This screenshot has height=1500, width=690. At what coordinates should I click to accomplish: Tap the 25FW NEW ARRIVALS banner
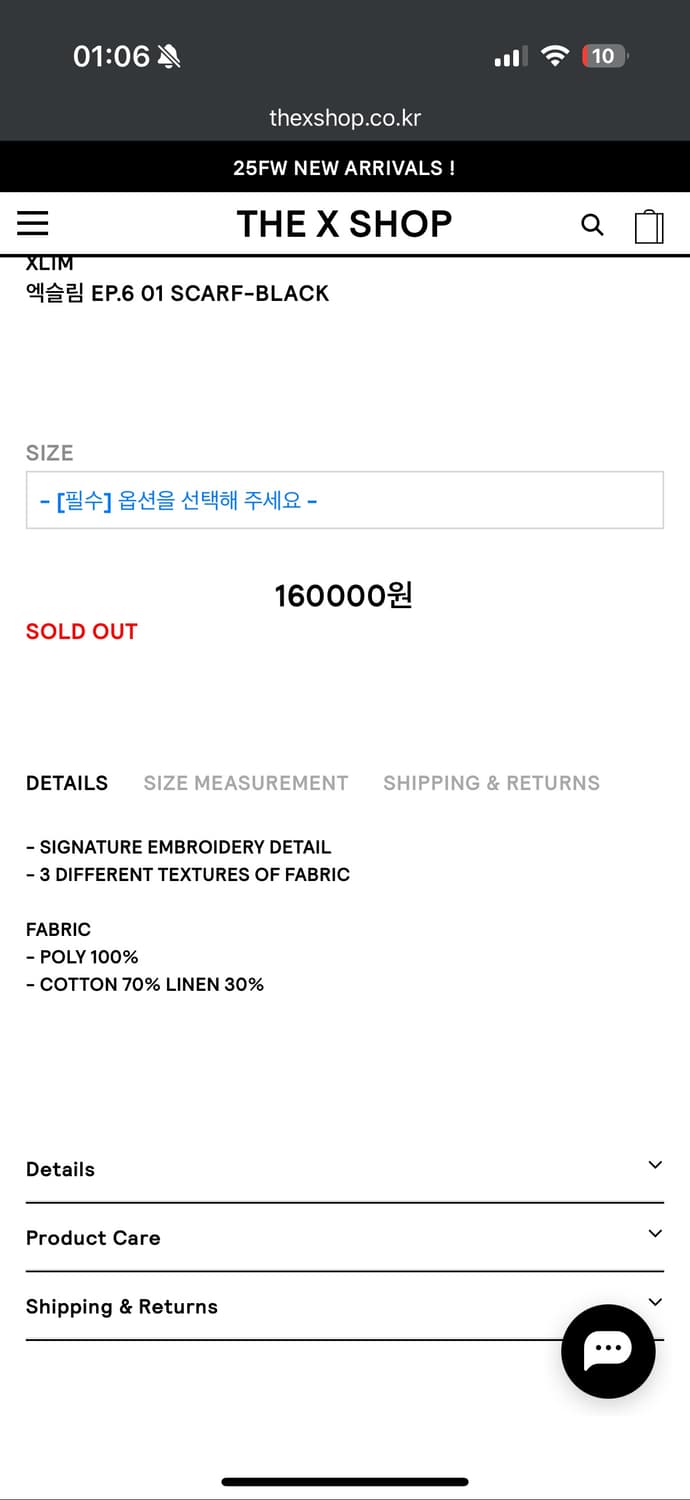[344, 168]
